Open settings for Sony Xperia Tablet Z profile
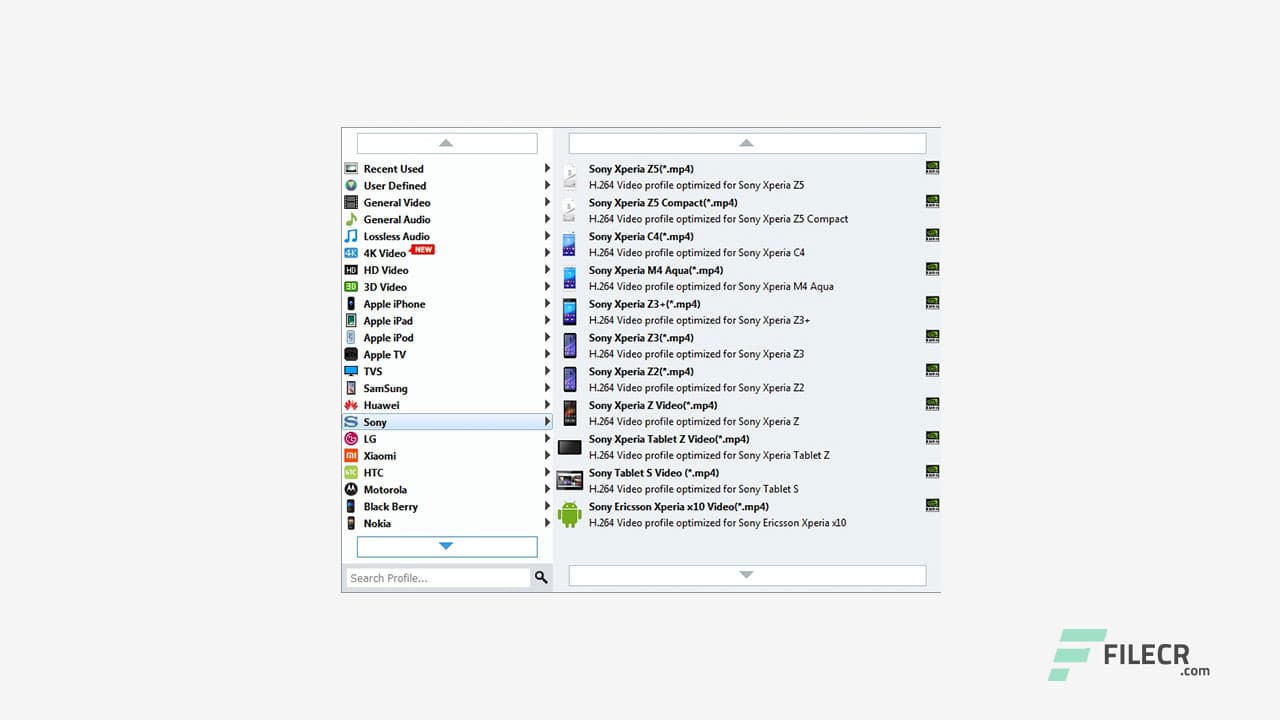Viewport: 1280px width, 720px height. tap(931, 437)
